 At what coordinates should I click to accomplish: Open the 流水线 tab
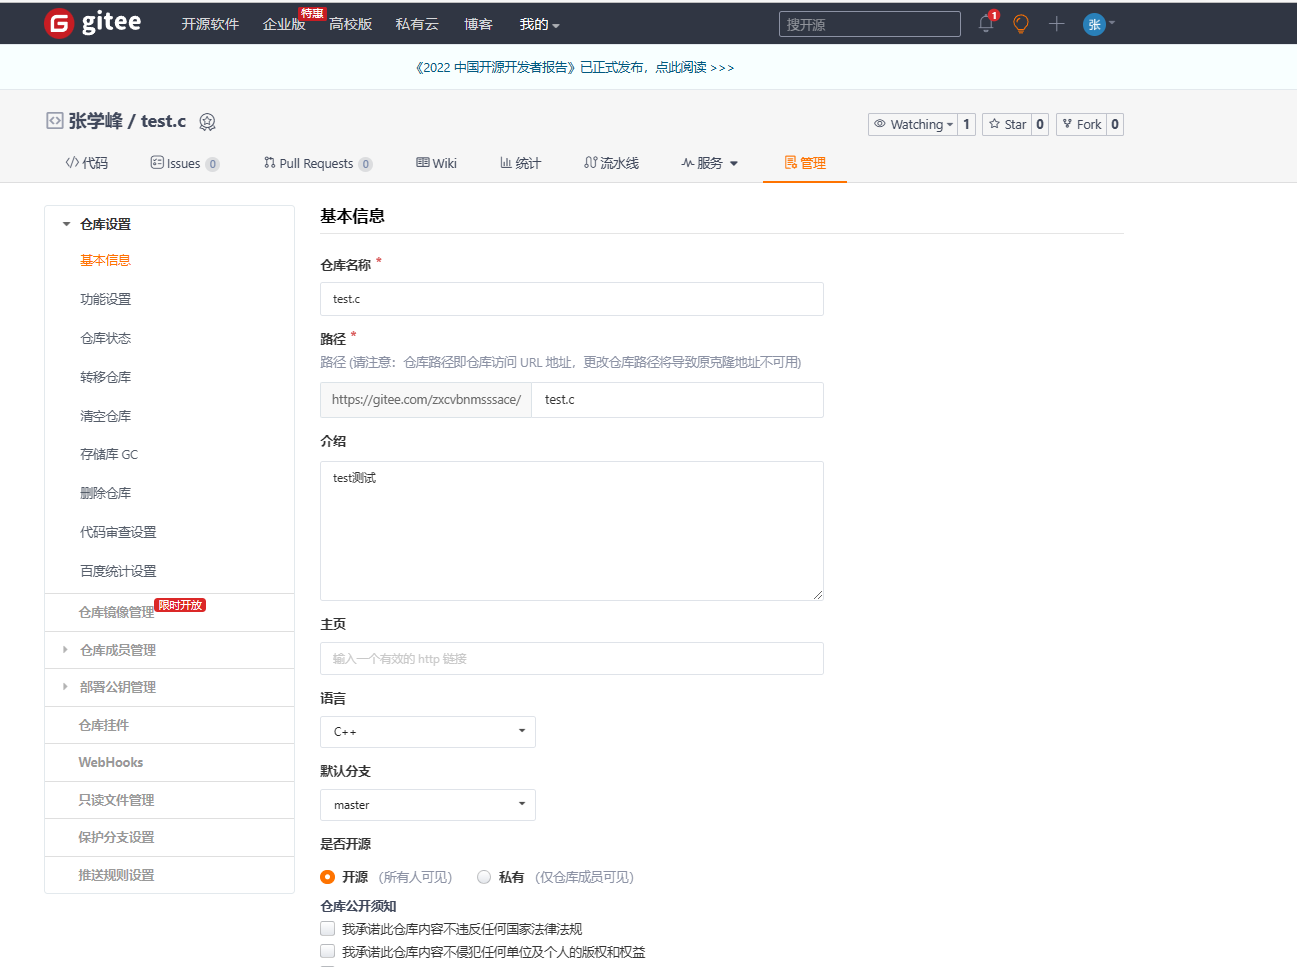point(611,163)
